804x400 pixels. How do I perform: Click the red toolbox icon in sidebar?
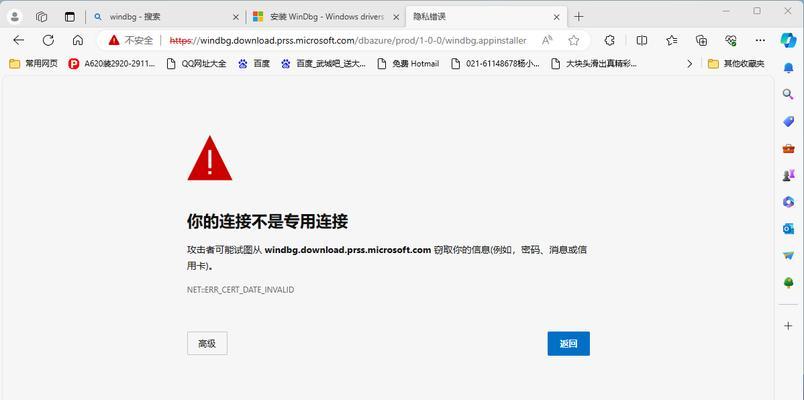[788, 148]
